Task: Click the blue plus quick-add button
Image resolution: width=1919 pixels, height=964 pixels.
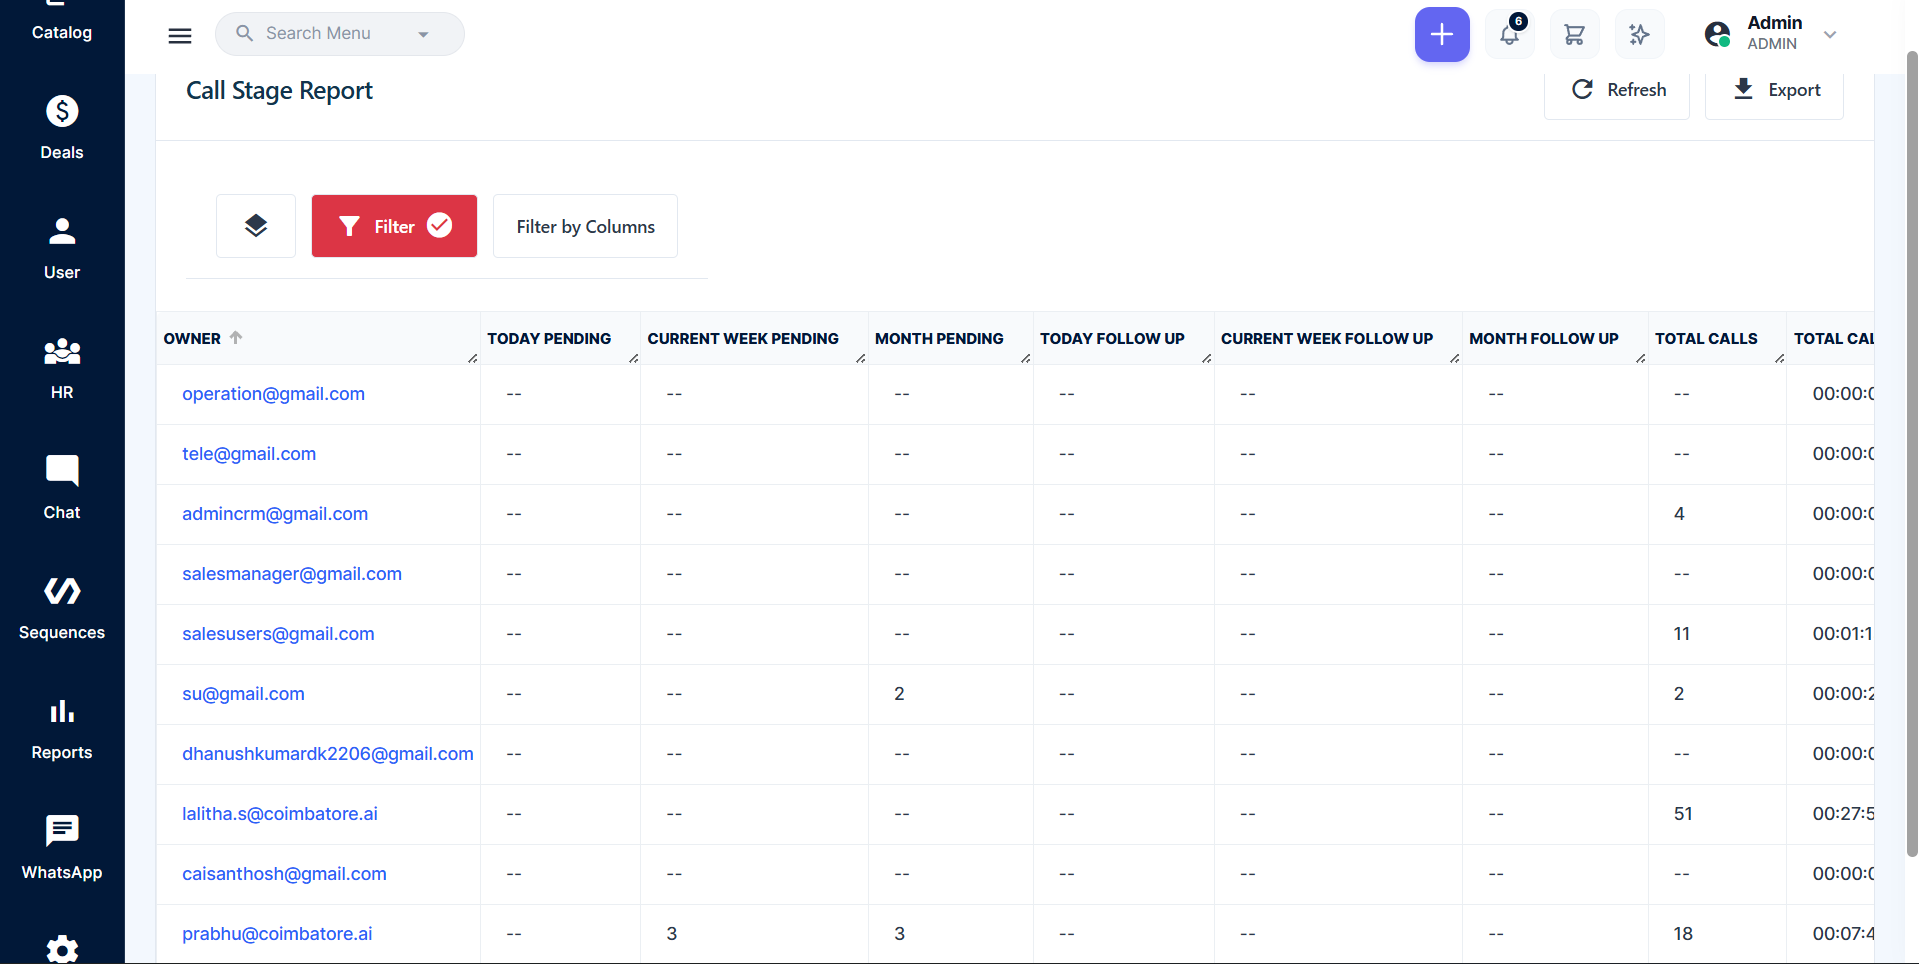Action: (1442, 34)
